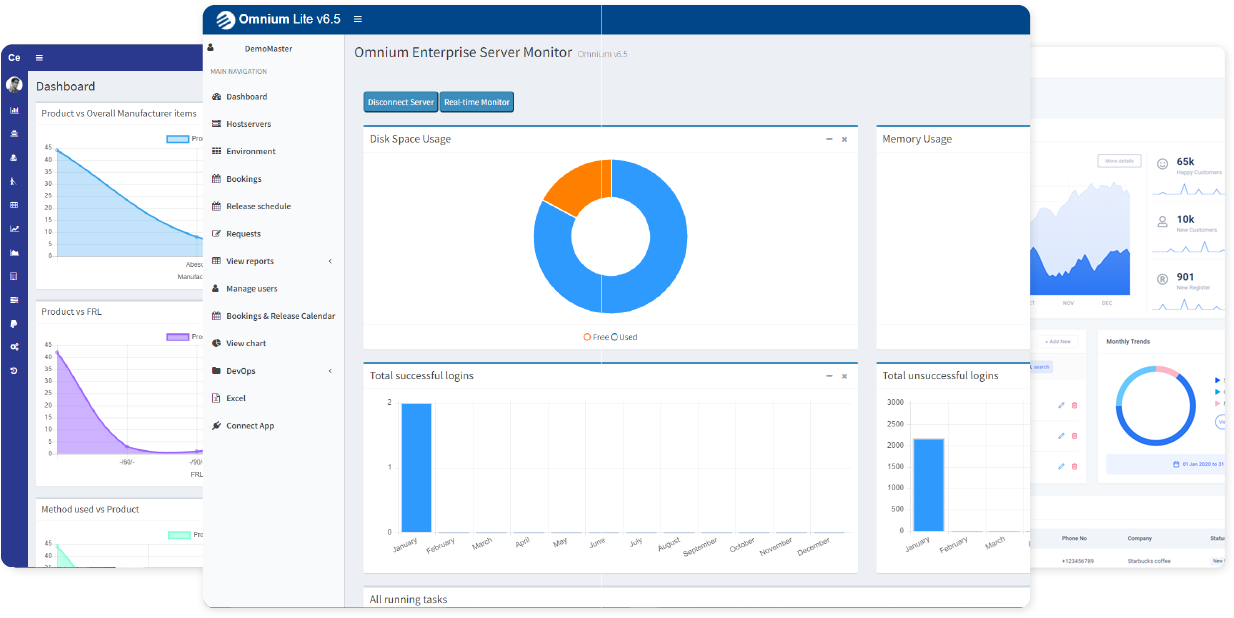Click the bar chart icon in left sidebar
1234x618 pixels.
(x=14, y=110)
